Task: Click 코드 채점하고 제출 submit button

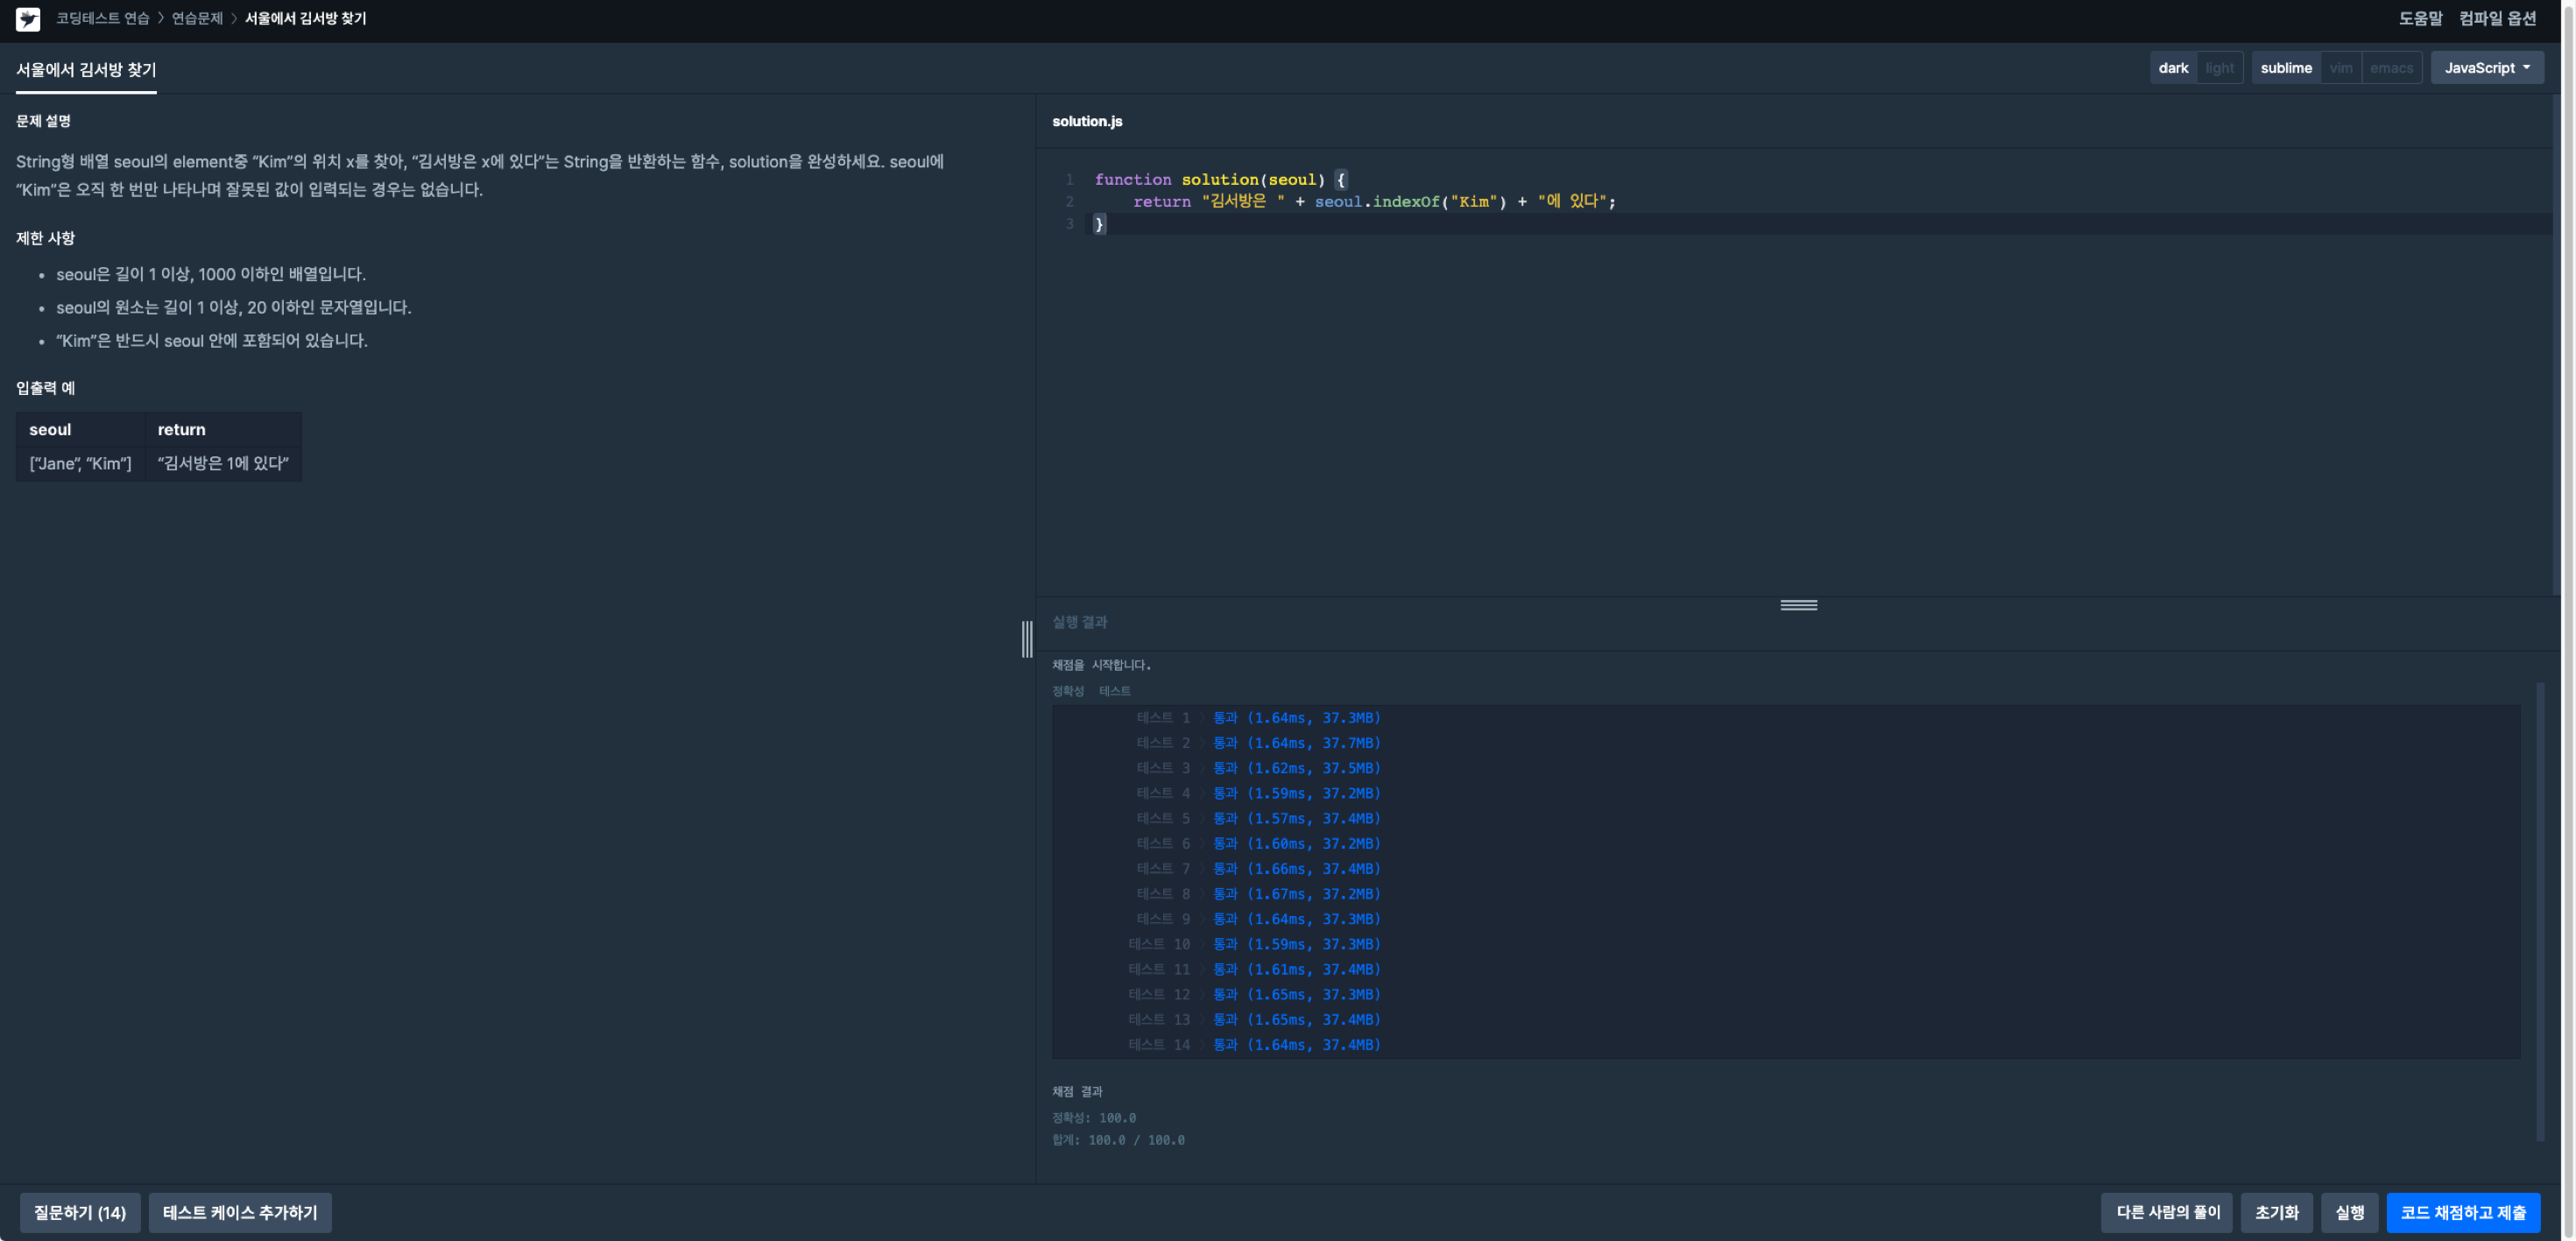Action: coord(2462,1212)
